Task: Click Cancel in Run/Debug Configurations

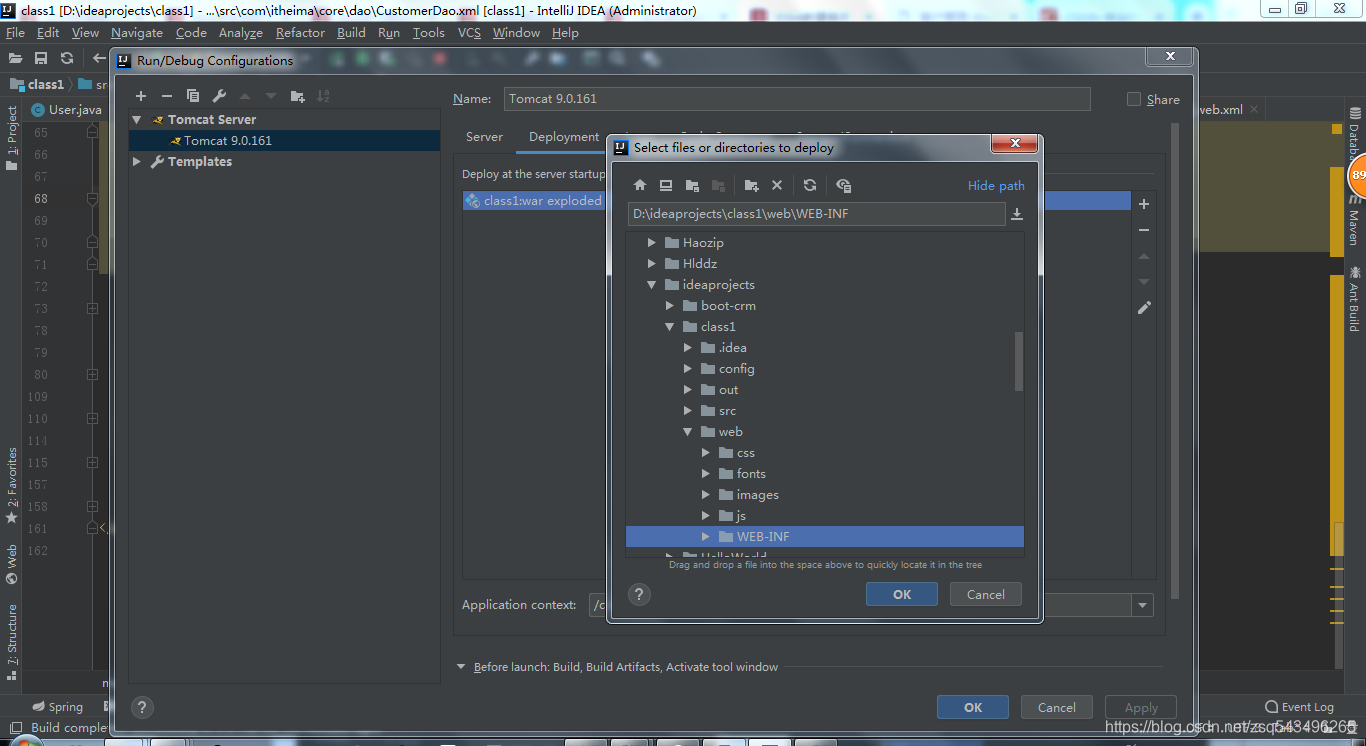Action: tap(1057, 707)
